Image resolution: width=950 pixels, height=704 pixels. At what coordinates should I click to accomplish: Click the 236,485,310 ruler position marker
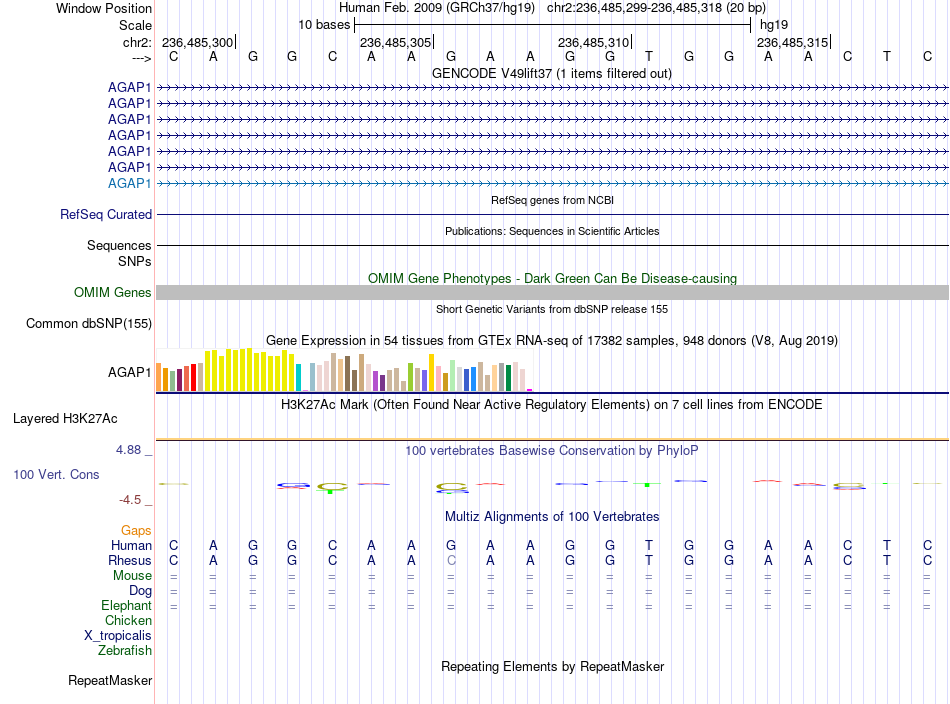point(594,42)
